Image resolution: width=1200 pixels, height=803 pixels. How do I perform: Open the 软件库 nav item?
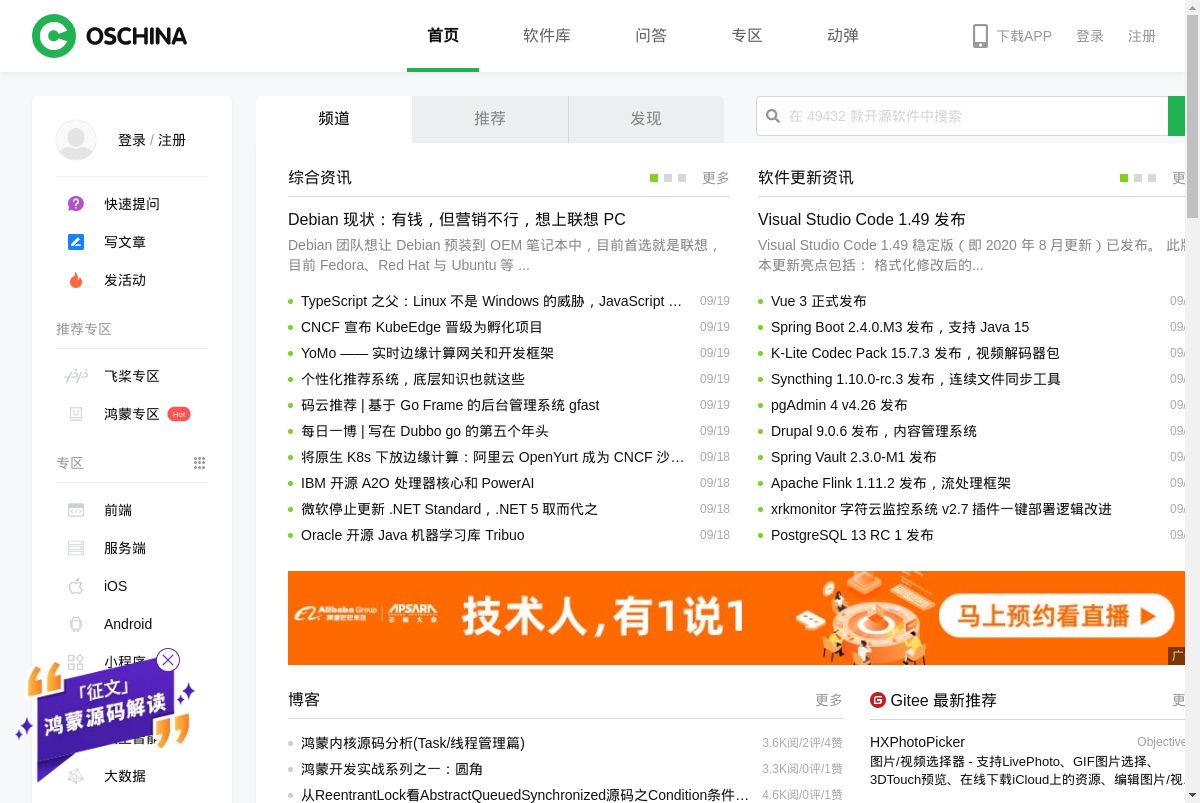[x=547, y=36]
